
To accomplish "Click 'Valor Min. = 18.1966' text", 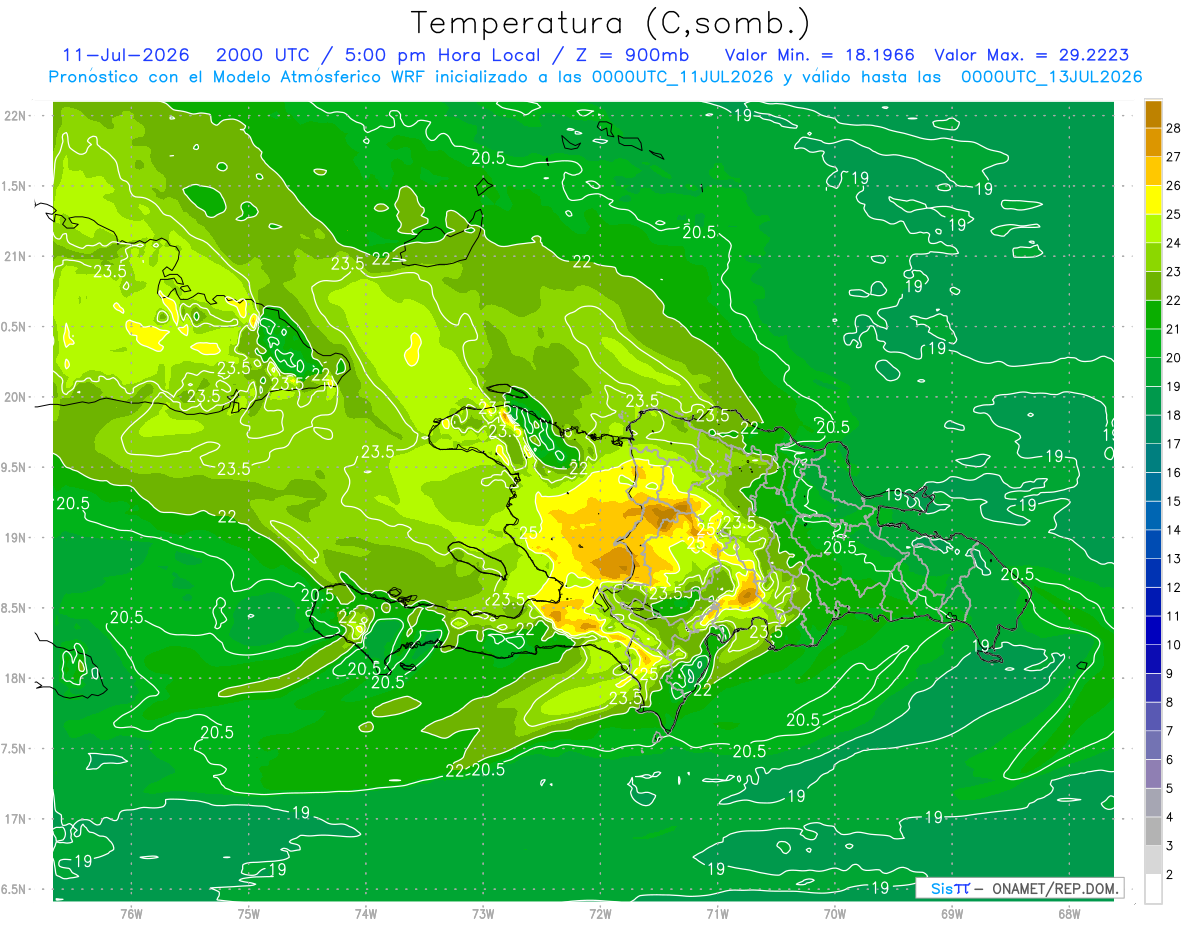I will [x=820, y=56].
